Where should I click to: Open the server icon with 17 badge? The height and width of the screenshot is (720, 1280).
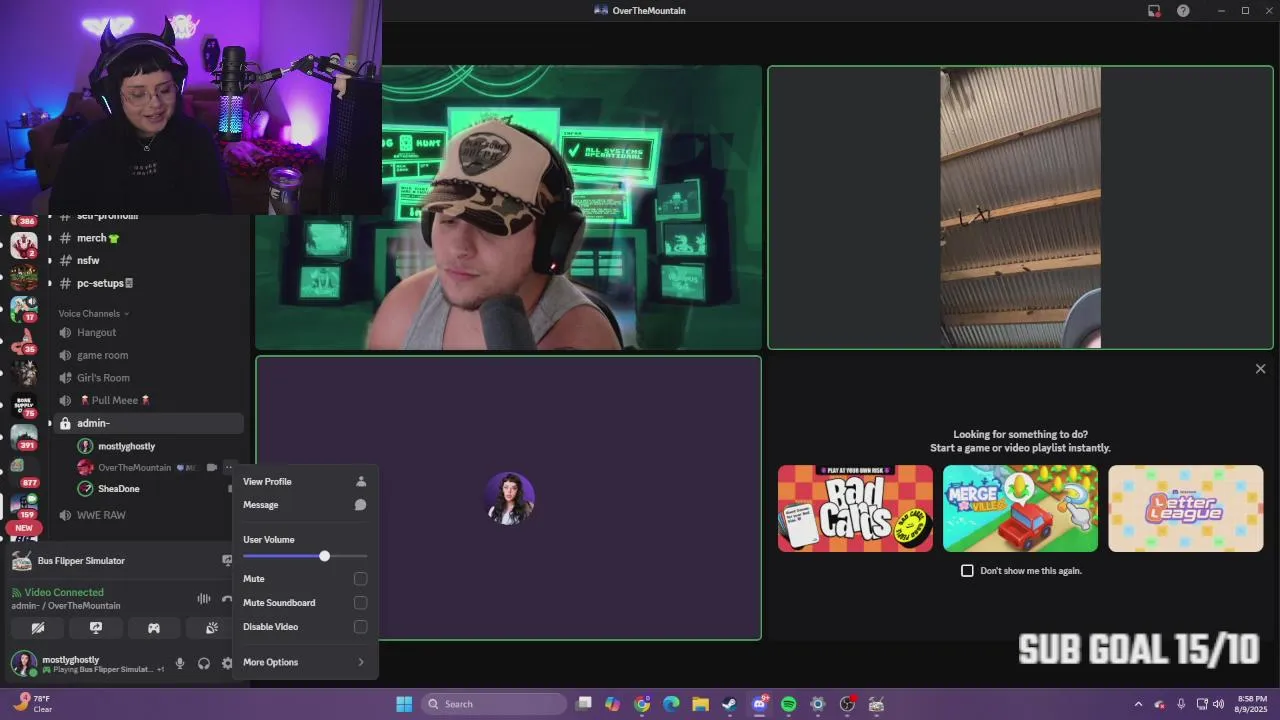pos(24,308)
